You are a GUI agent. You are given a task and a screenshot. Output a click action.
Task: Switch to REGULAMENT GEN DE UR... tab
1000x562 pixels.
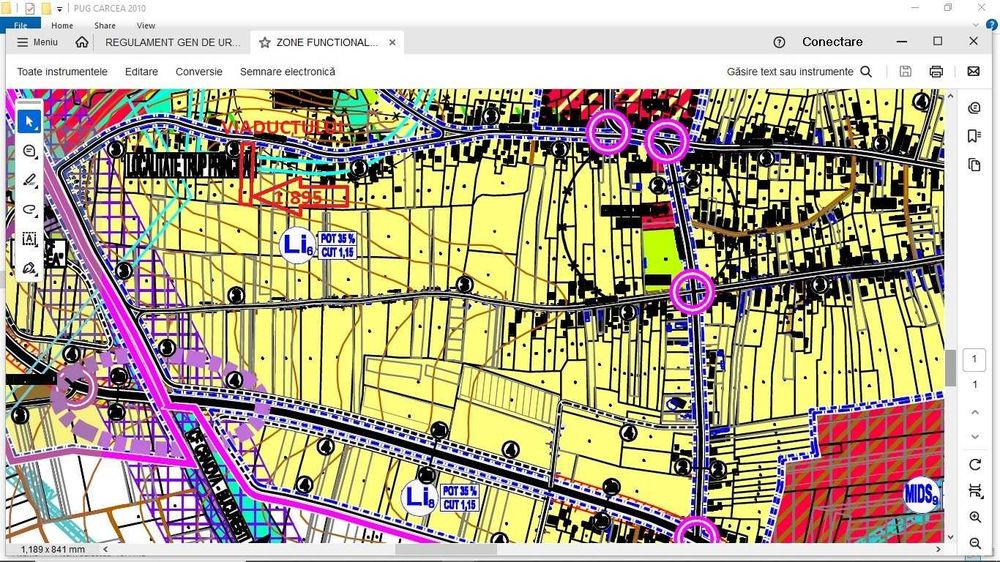point(173,42)
